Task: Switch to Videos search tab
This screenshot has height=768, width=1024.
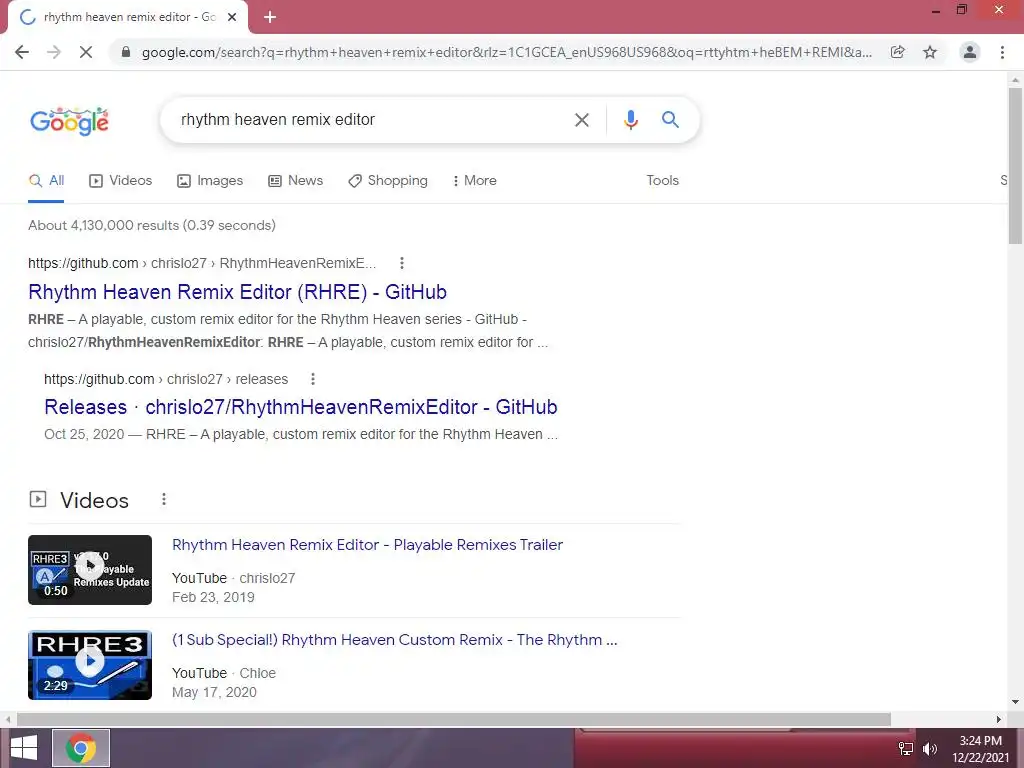Action: point(121,181)
